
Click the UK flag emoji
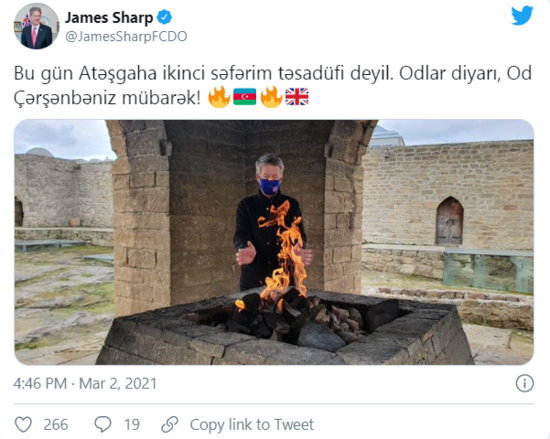(x=297, y=97)
